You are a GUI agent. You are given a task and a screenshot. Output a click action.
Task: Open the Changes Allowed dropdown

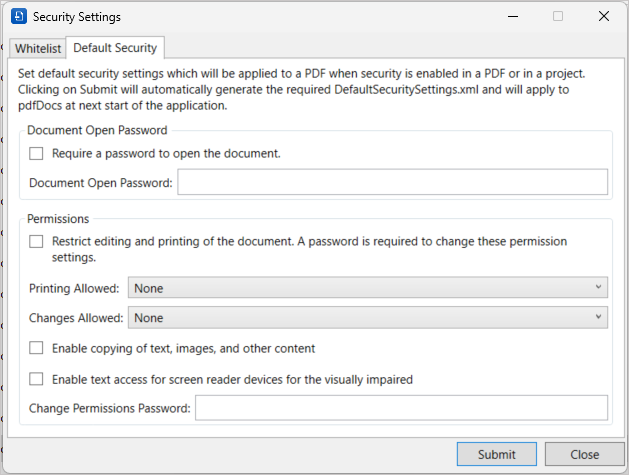[x=368, y=317]
